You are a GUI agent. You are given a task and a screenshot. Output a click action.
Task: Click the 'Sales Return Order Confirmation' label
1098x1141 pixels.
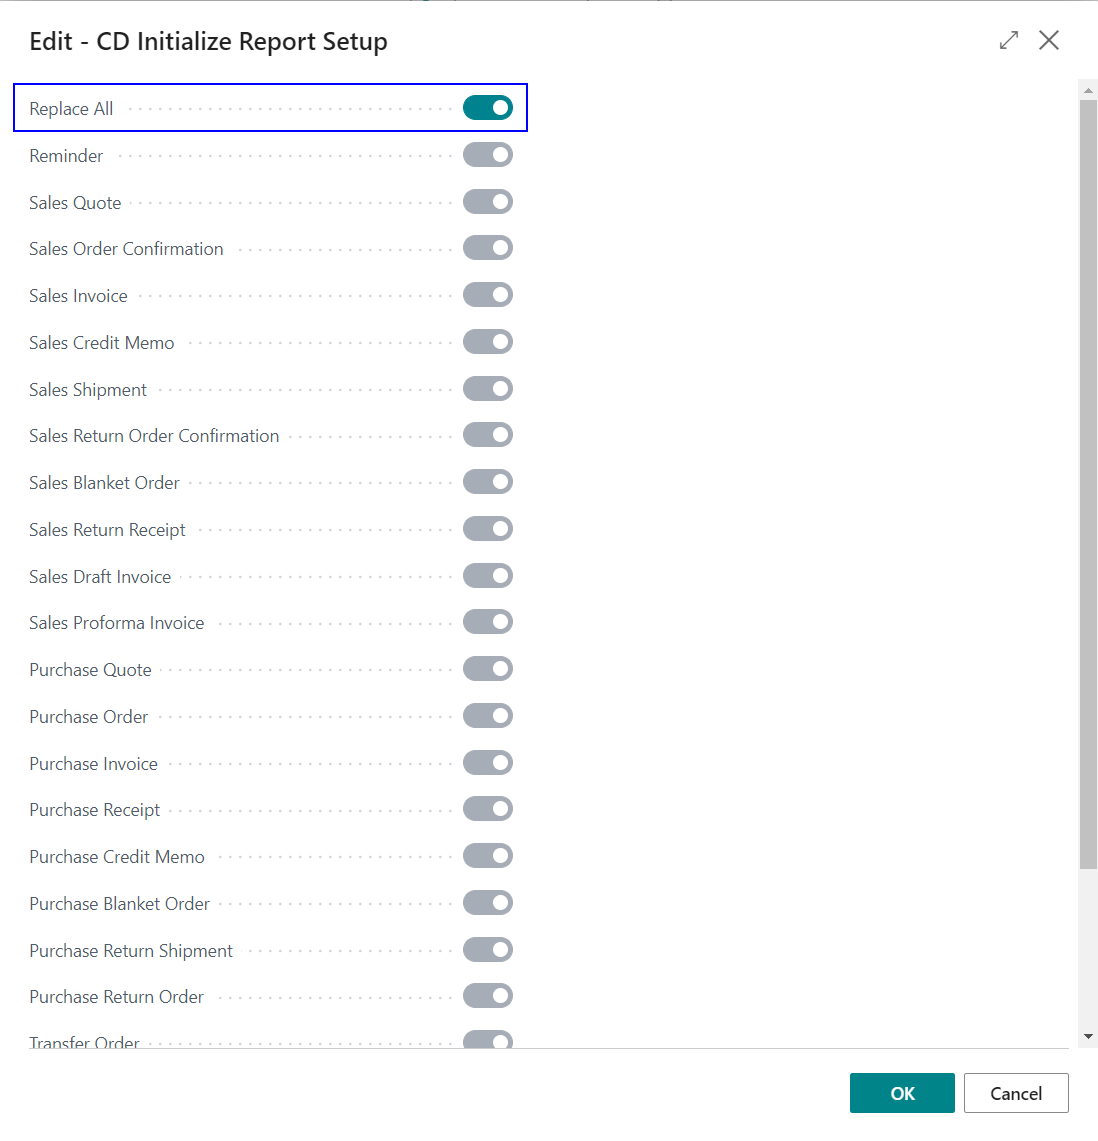[154, 436]
